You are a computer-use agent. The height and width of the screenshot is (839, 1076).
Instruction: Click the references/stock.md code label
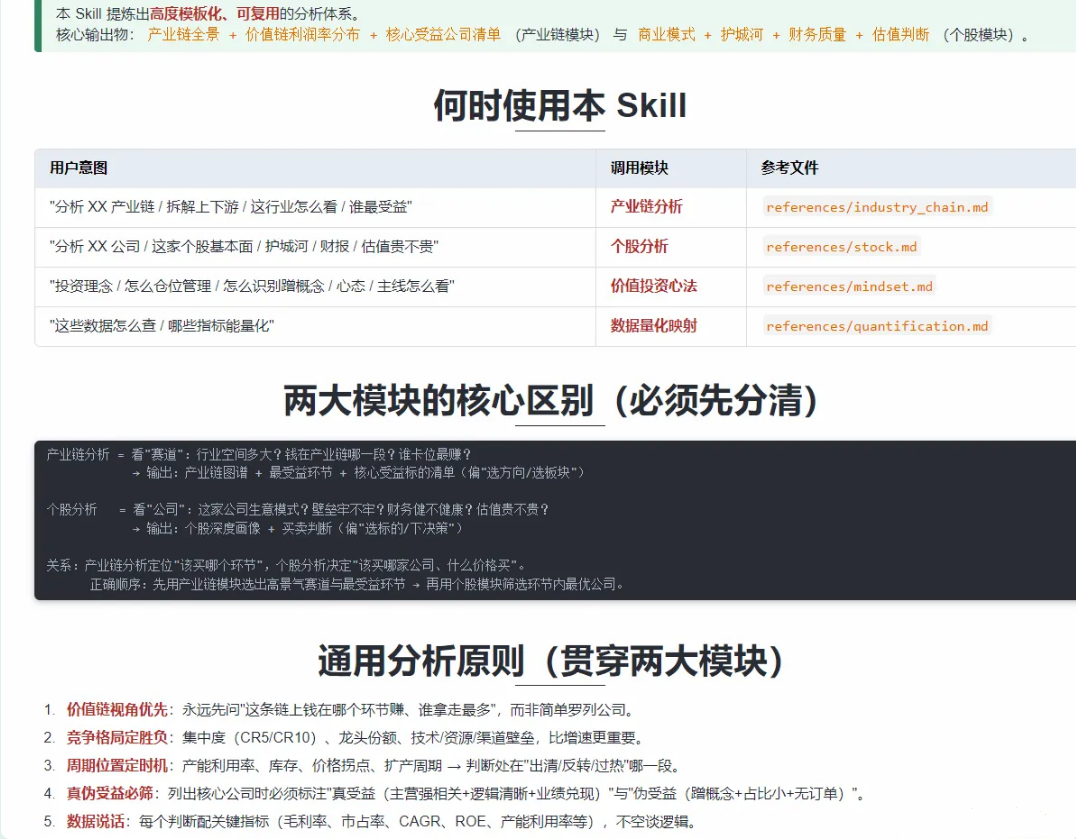click(841, 247)
